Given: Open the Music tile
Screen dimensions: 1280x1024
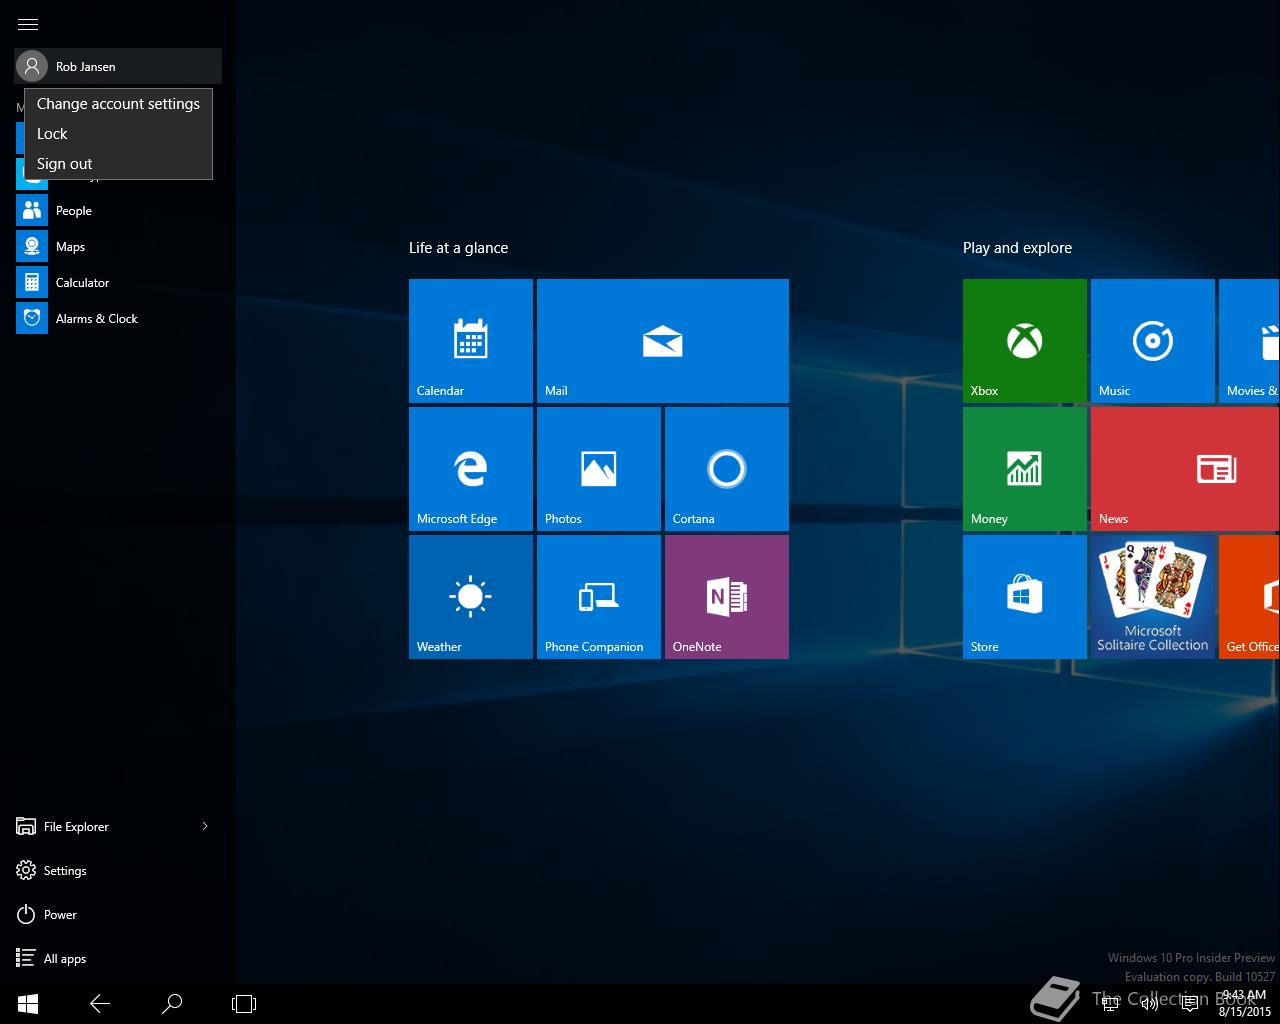Looking at the screenshot, I should pyautogui.click(x=1152, y=341).
